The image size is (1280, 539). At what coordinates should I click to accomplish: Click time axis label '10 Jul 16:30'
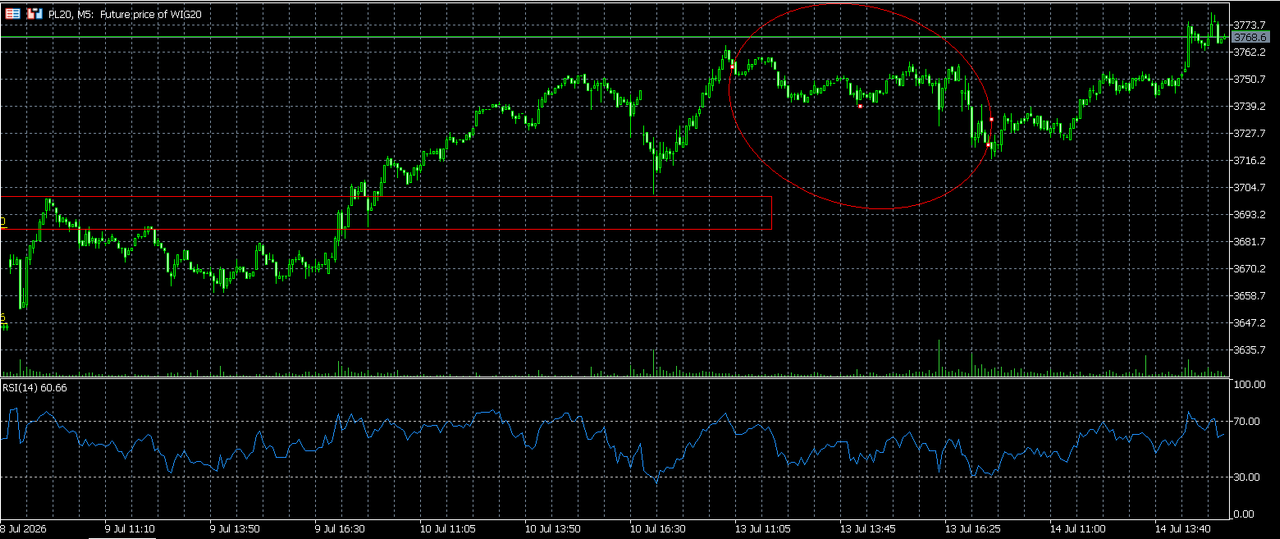[x=658, y=527]
